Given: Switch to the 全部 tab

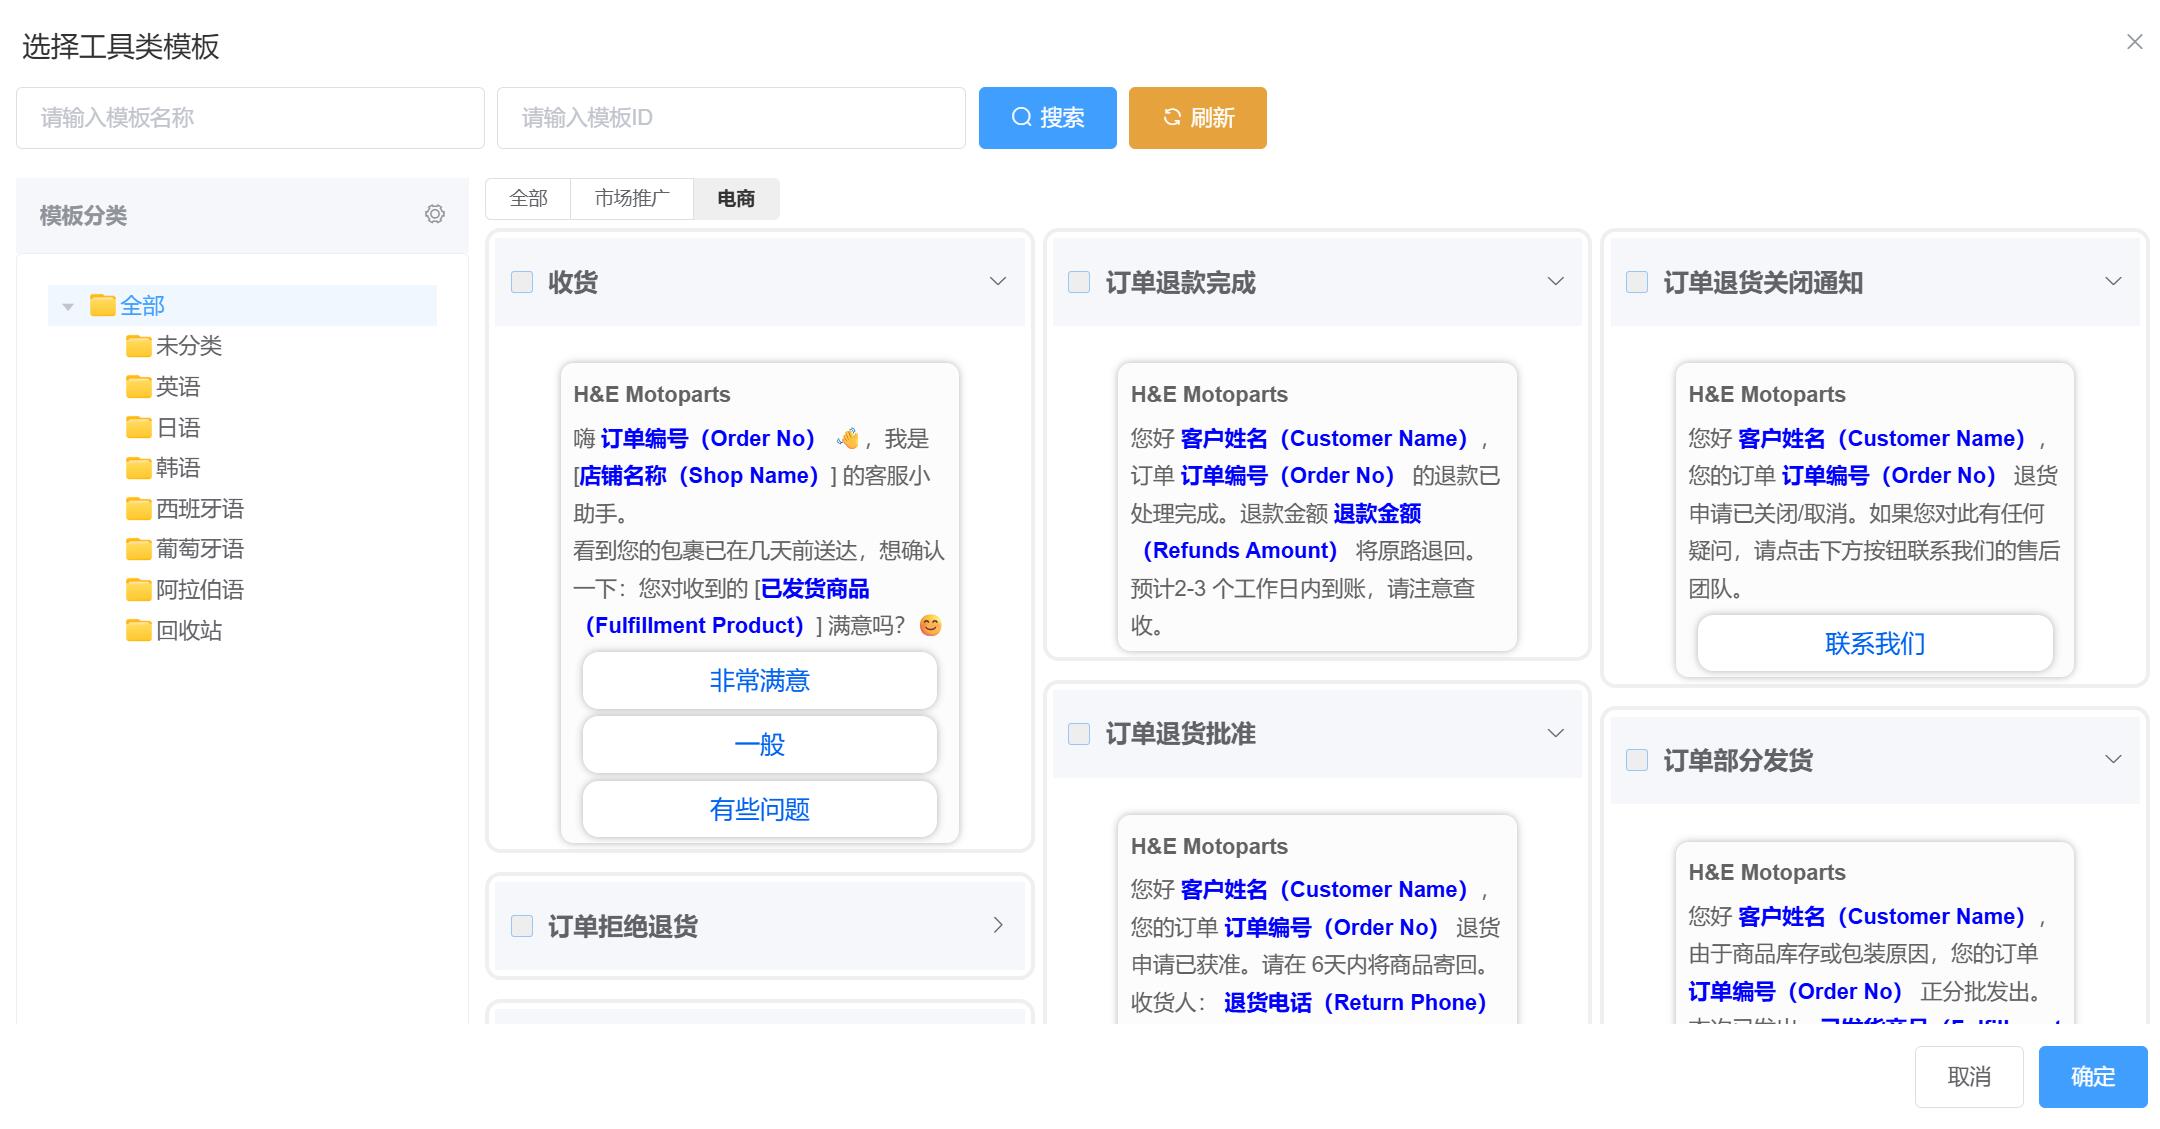Looking at the screenshot, I should pyautogui.click(x=529, y=198).
